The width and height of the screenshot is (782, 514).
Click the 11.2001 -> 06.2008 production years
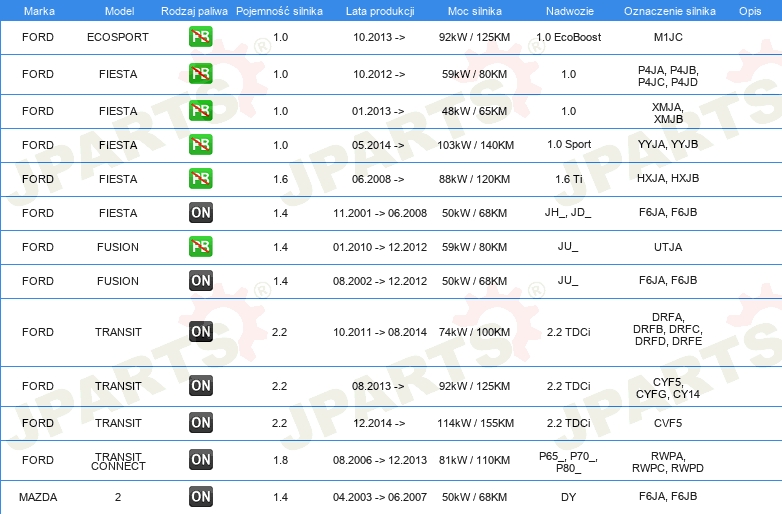(380, 213)
